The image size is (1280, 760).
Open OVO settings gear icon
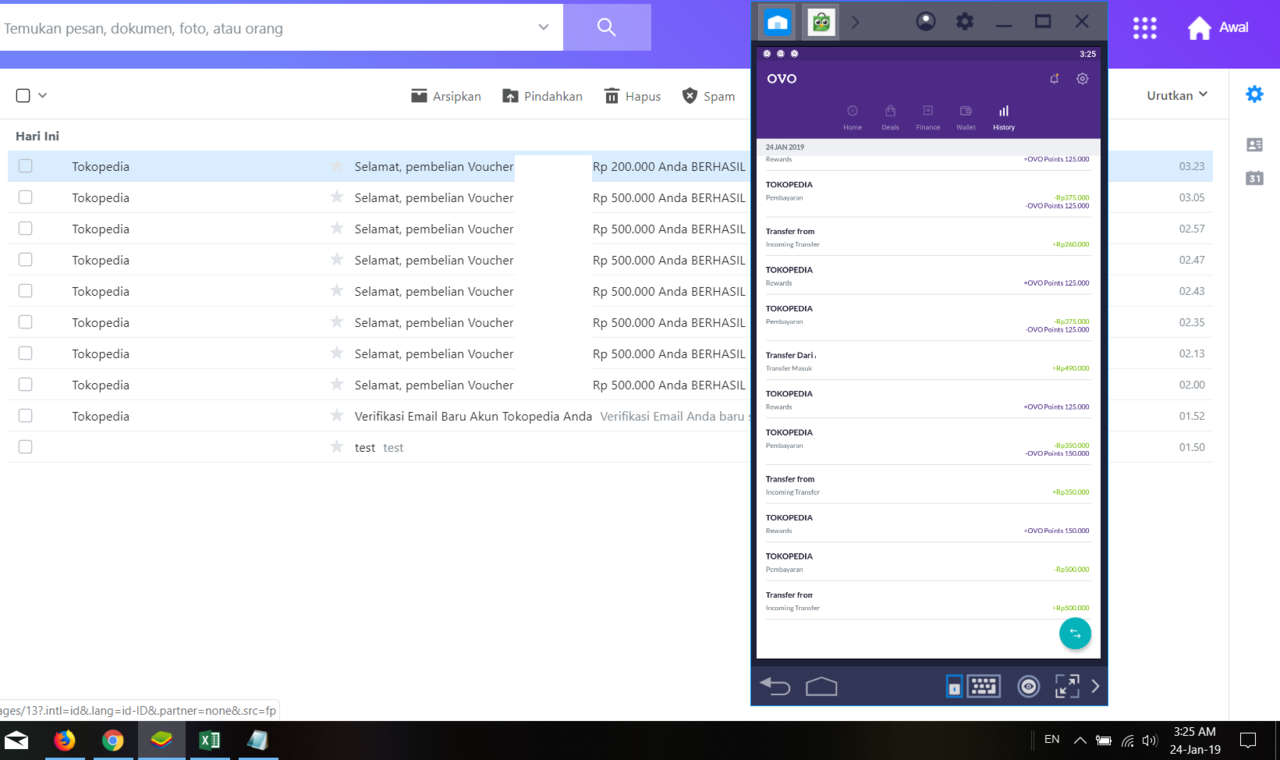1082,79
